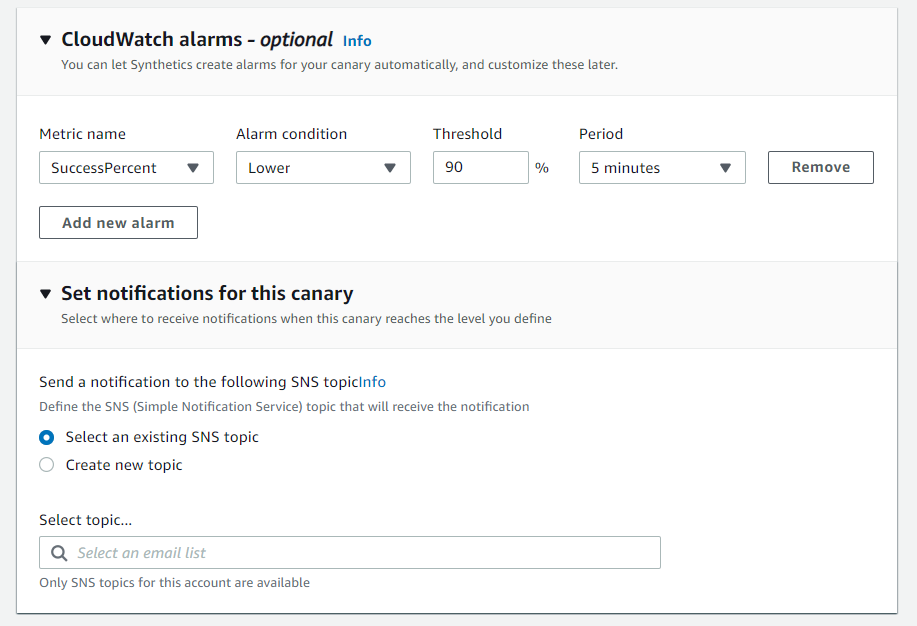Choose the Select an existing SNS topic radio
Viewport: 917px width, 626px height.
pos(47,437)
